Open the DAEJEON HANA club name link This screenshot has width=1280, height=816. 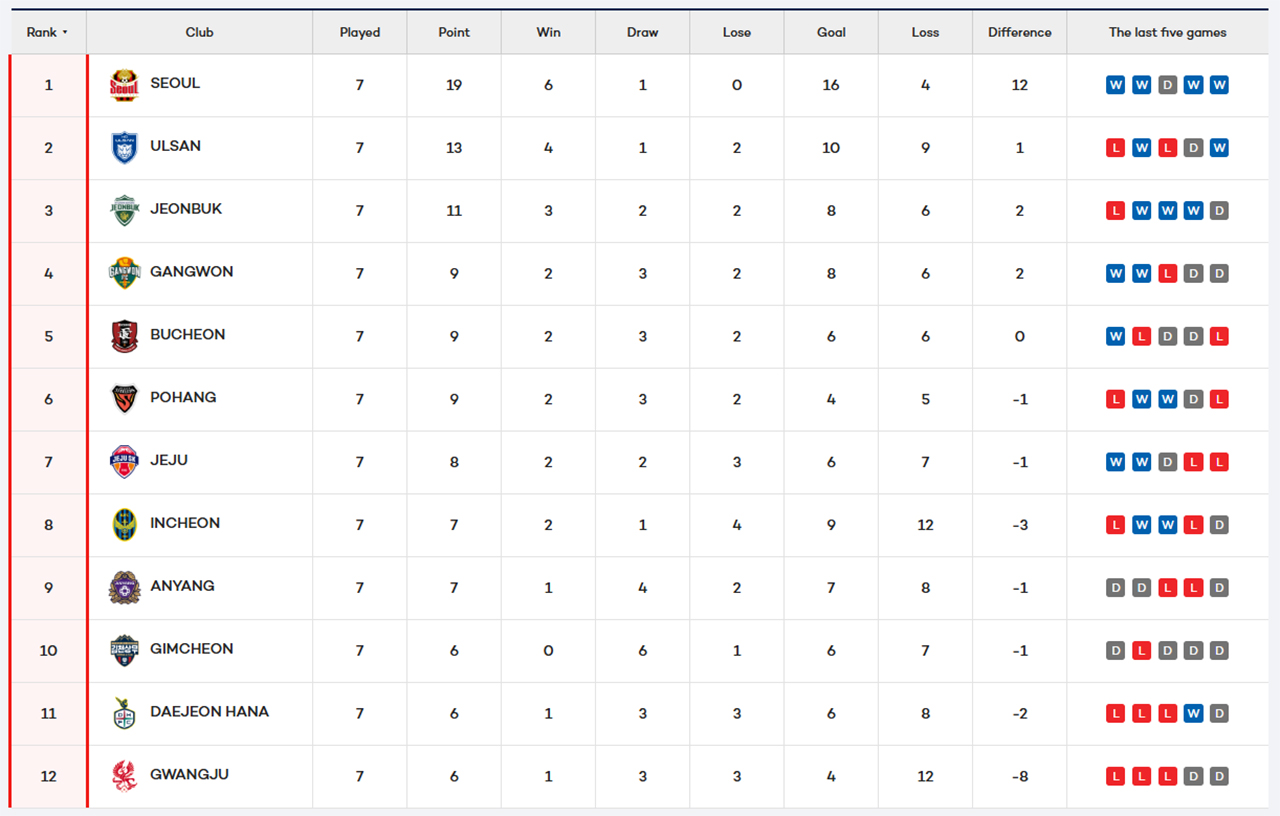(209, 712)
